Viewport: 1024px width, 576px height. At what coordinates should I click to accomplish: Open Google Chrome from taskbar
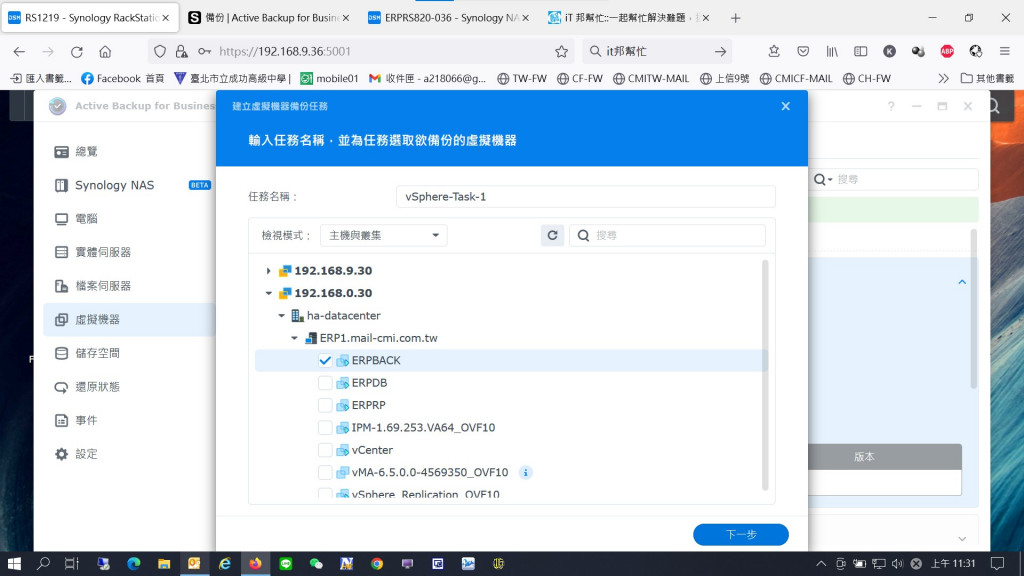[377, 564]
